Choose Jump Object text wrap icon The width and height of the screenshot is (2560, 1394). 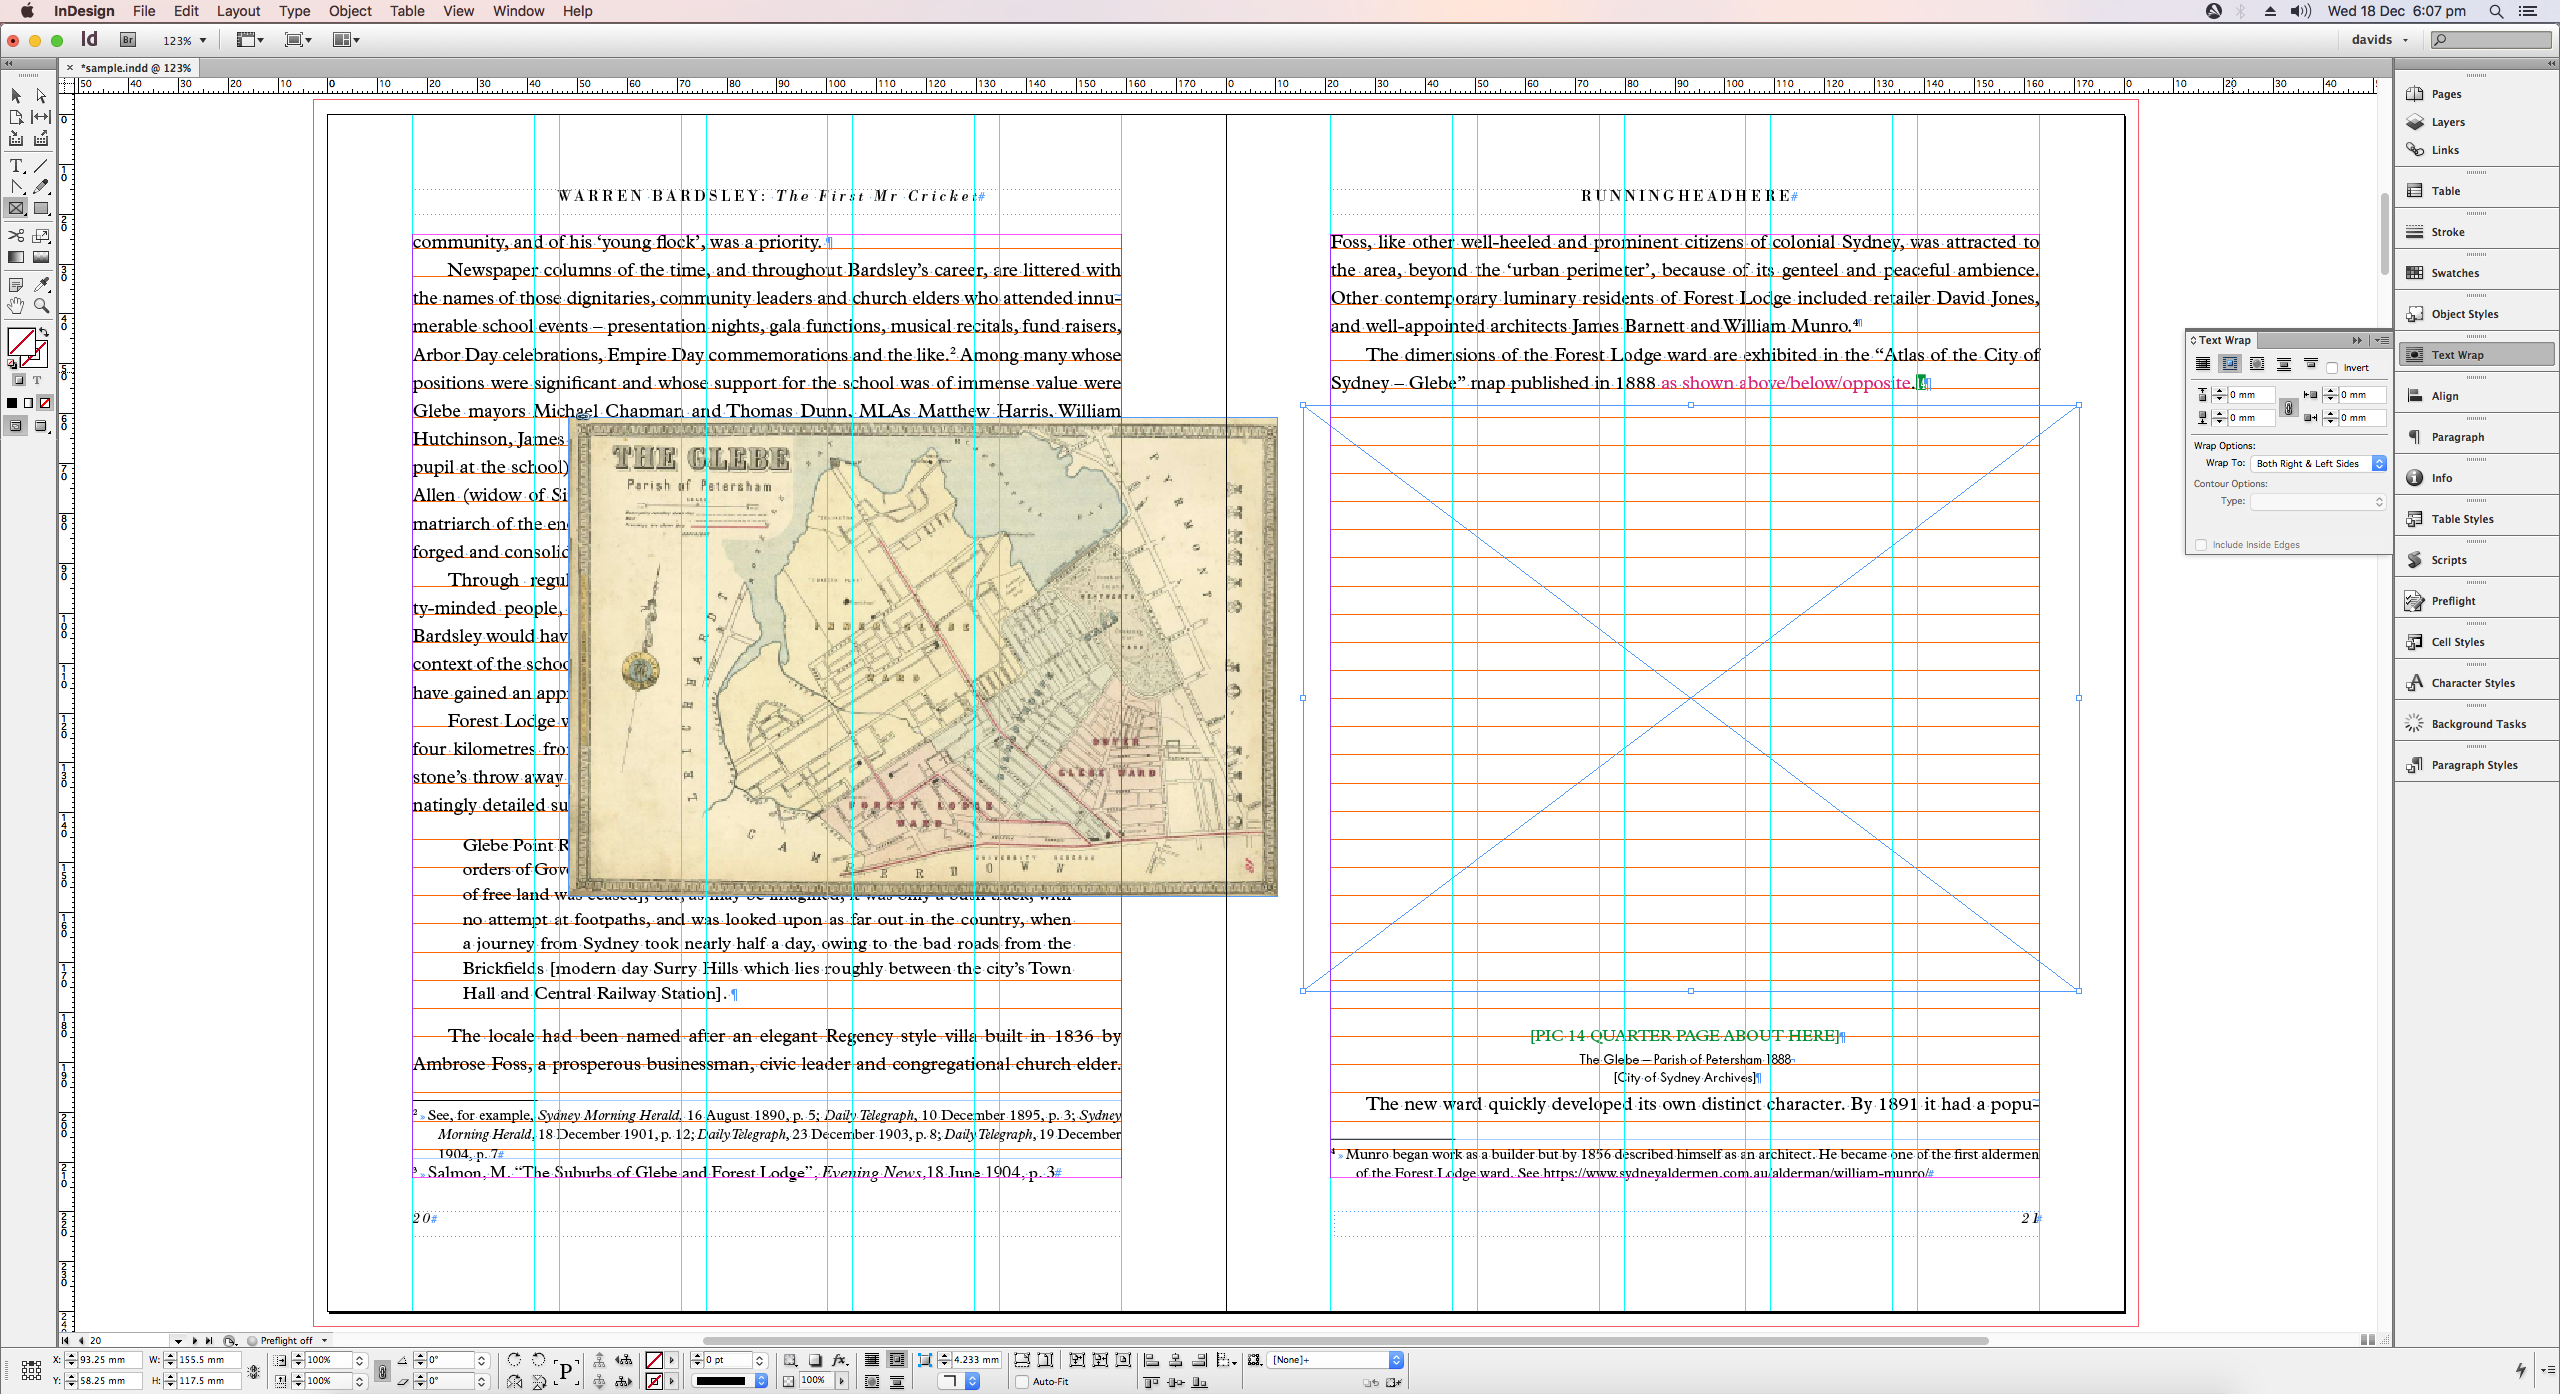click(x=2283, y=365)
